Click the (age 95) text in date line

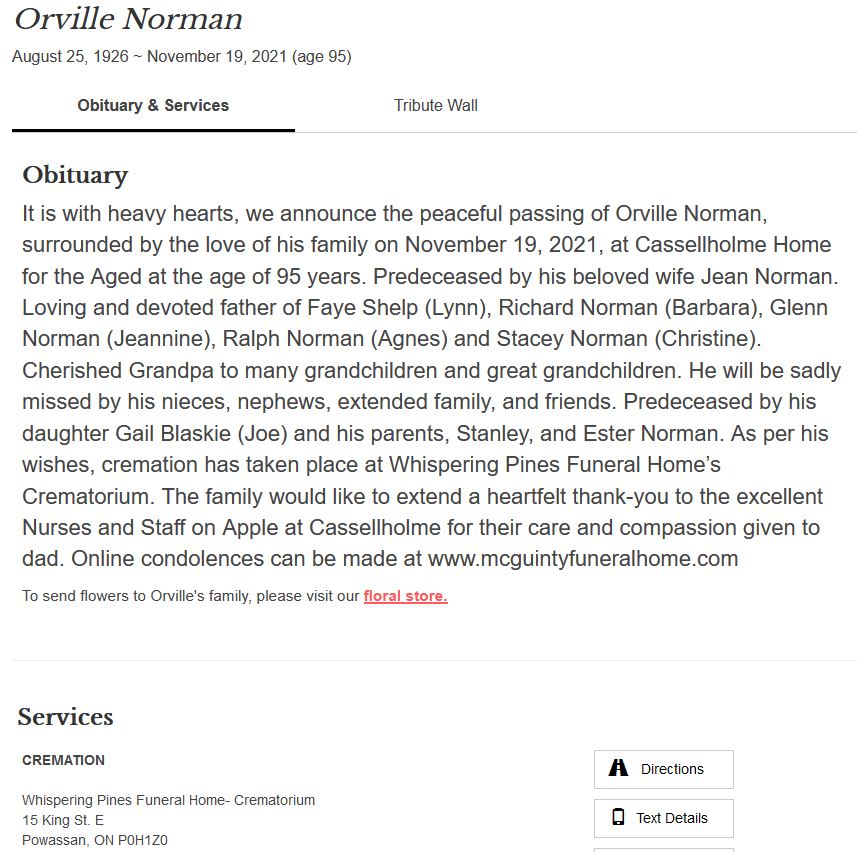click(x=322, y=57)
